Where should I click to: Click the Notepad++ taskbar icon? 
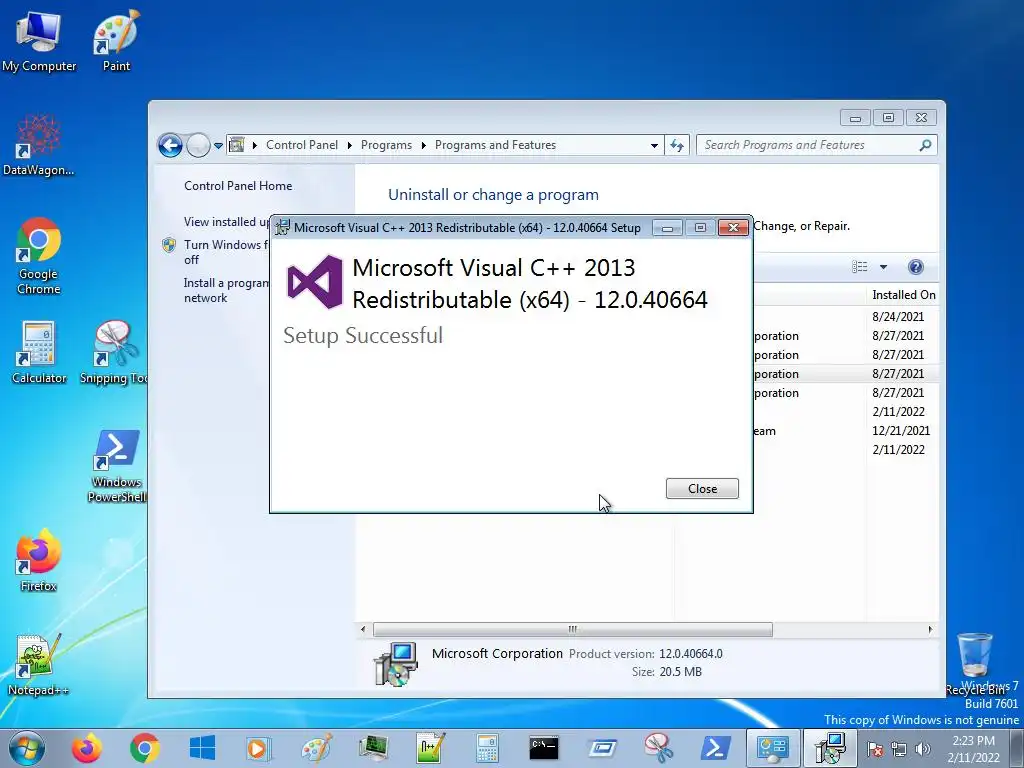[x=431, y=748]
